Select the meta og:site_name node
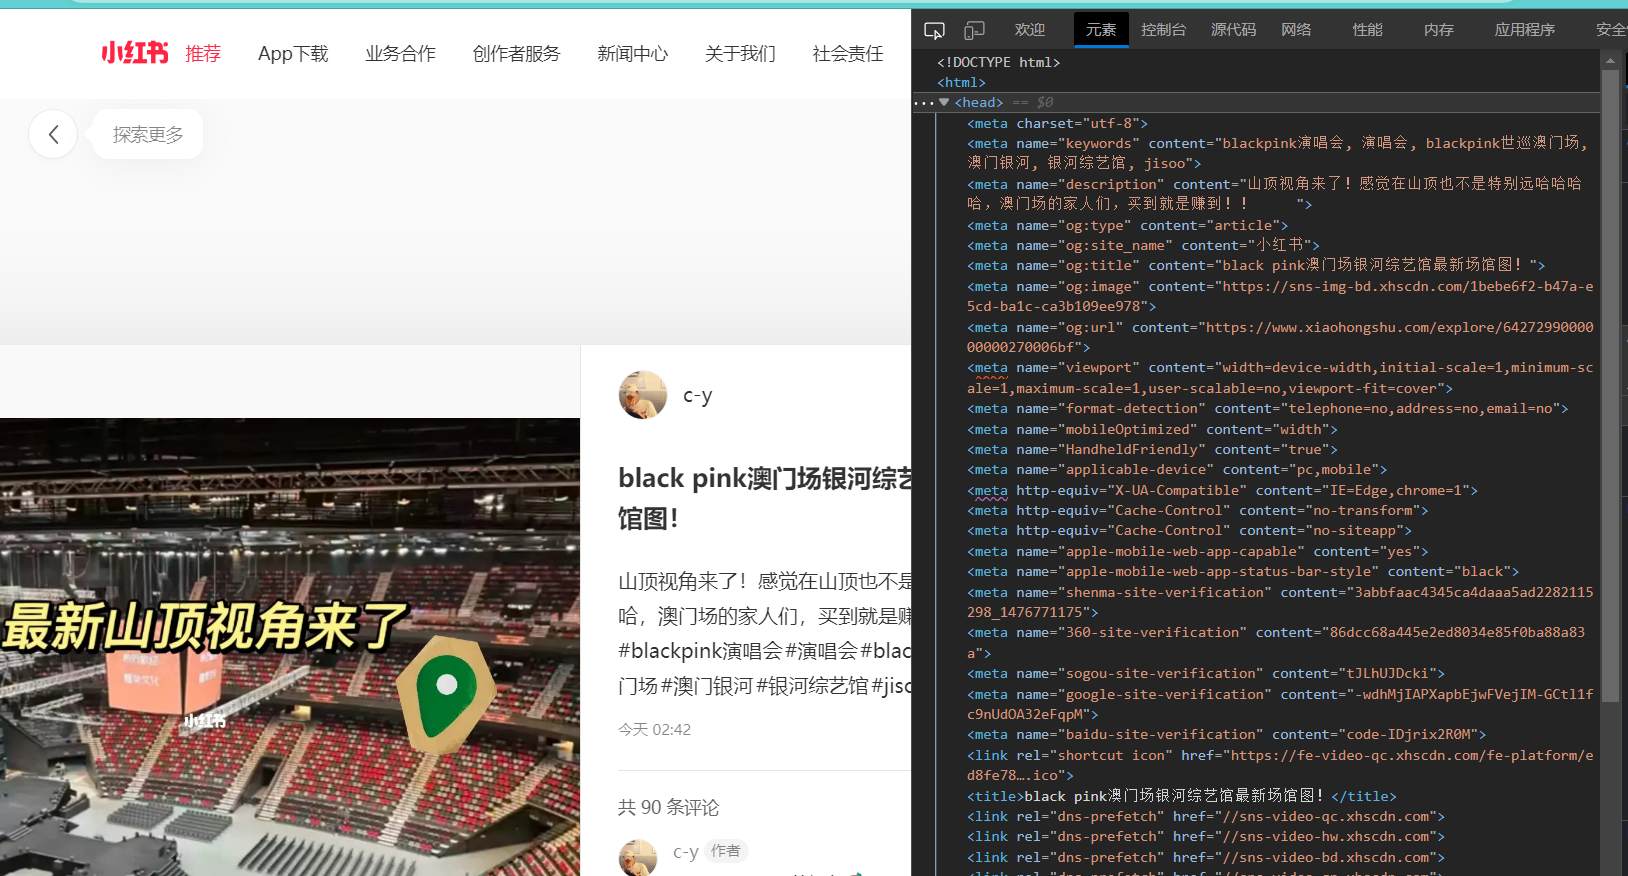This screenshot has height=876, width=1628. coord(1143,245)
